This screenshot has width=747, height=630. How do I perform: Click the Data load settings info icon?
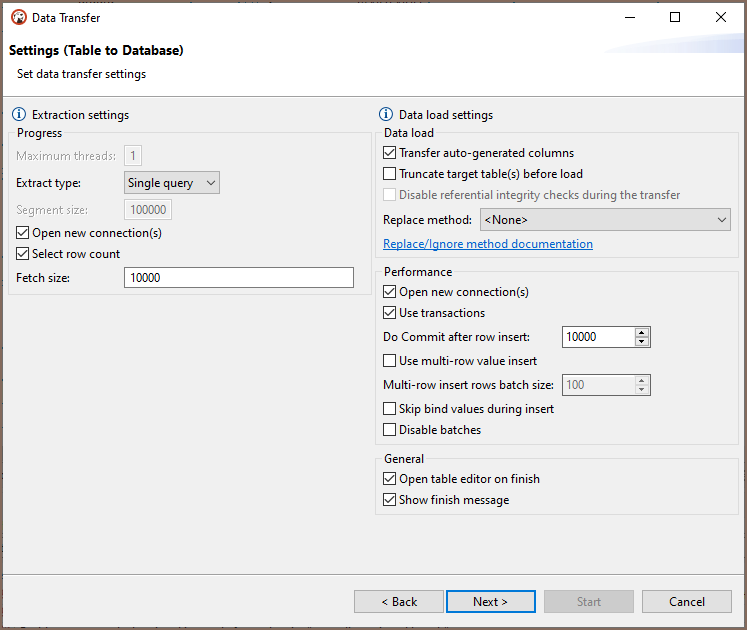tap(386, 115)
